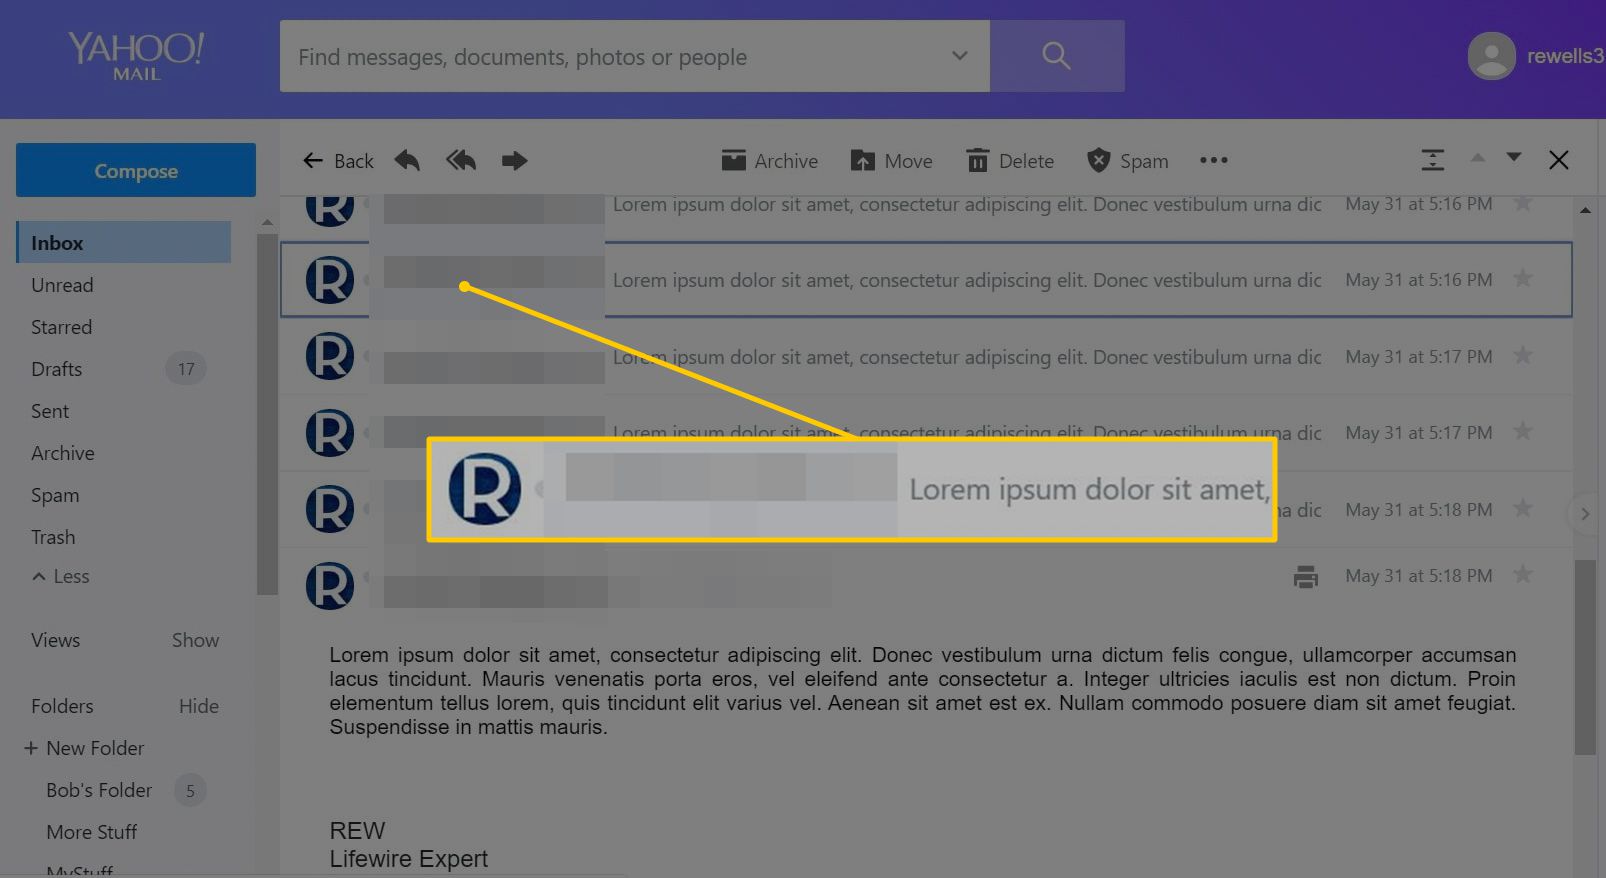Screen dimensions: 1606x878
Task: Open the Unread view
Action: 62,285
